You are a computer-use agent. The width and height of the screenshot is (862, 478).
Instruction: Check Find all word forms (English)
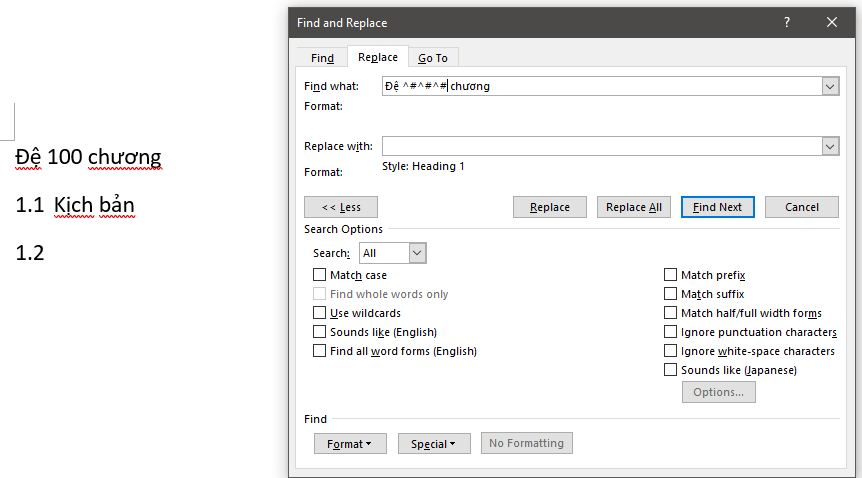[x=320, y=351]
